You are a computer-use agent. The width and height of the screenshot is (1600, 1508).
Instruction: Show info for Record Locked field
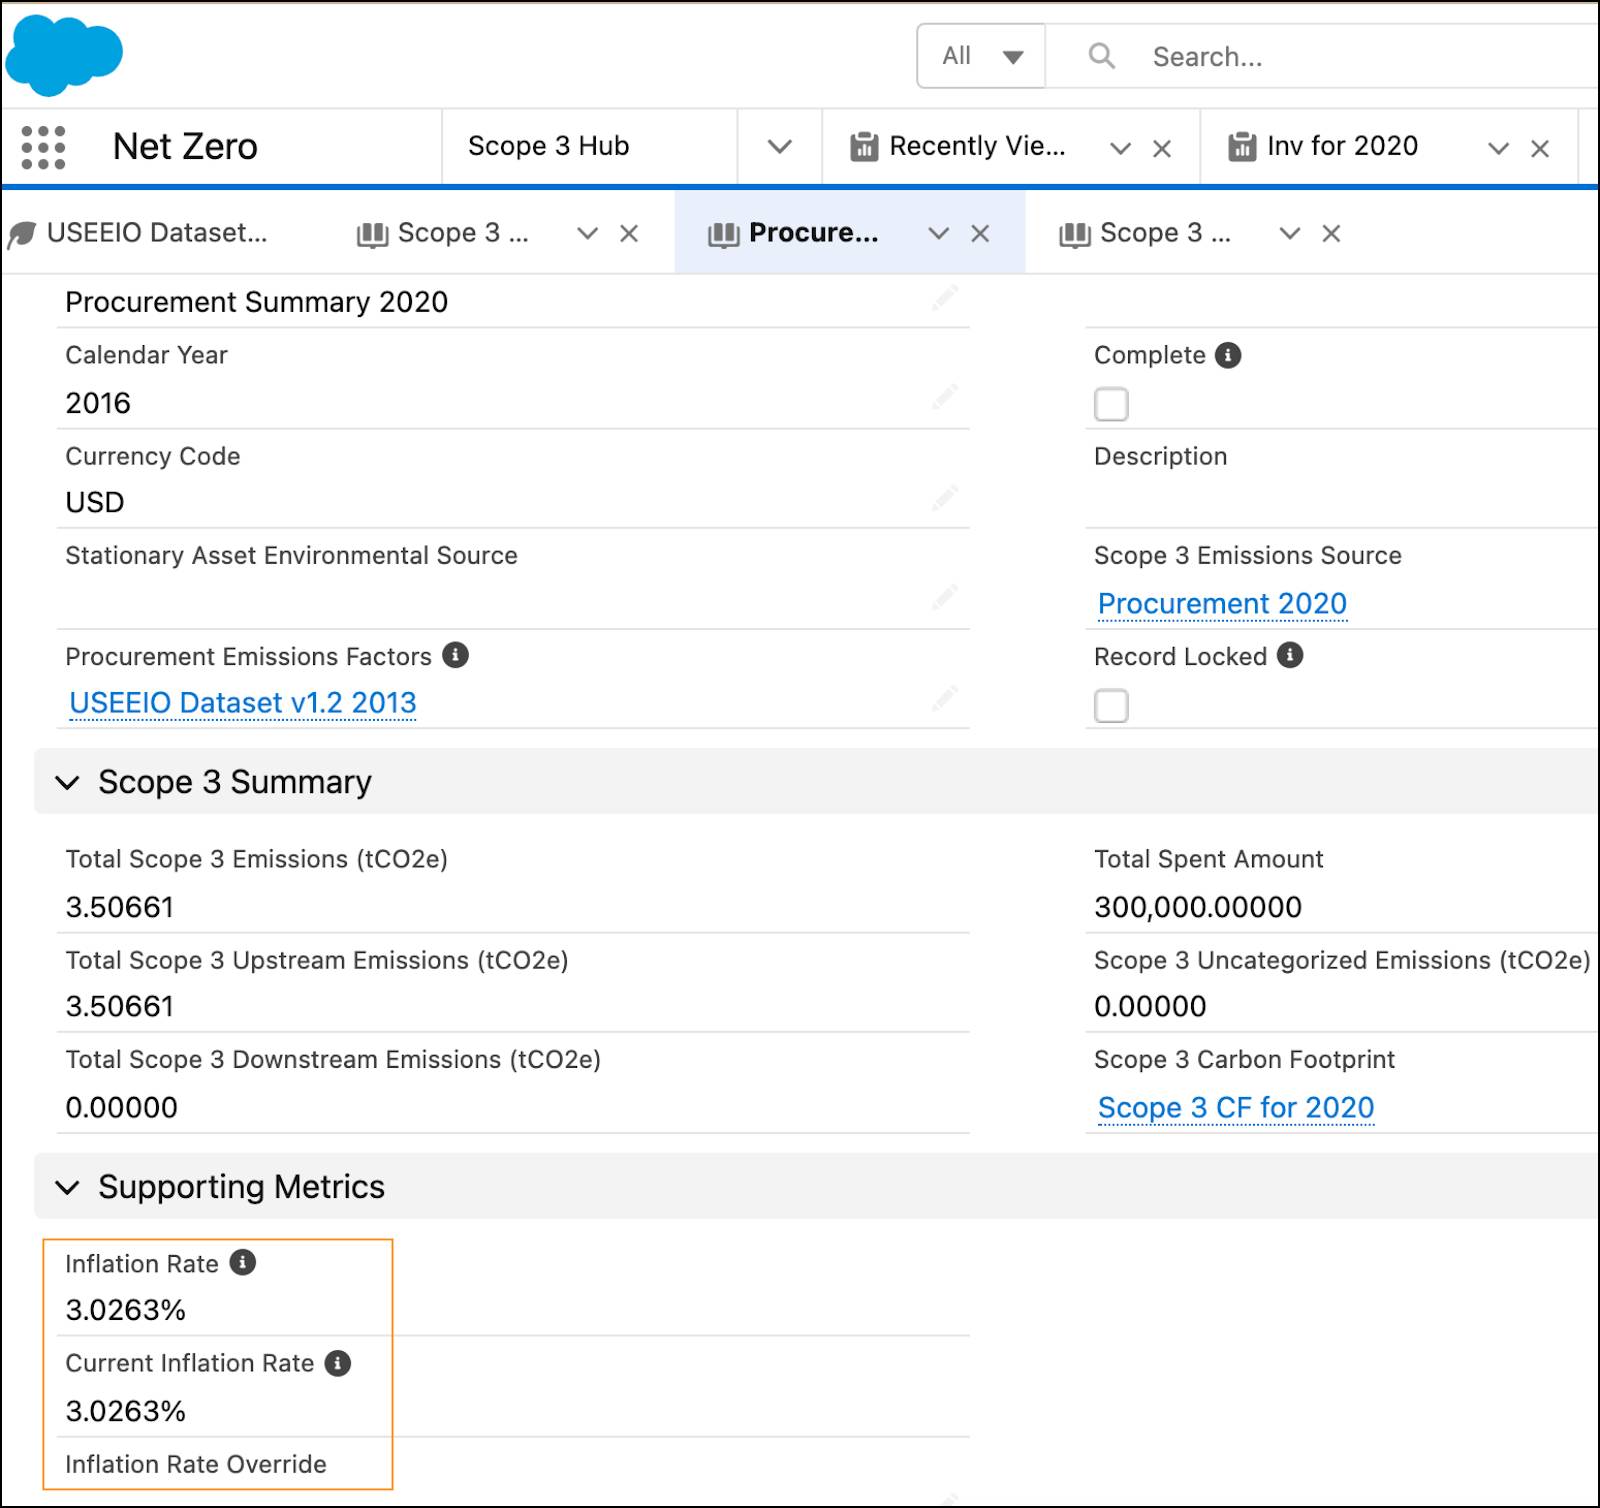tap(1290, 655)
